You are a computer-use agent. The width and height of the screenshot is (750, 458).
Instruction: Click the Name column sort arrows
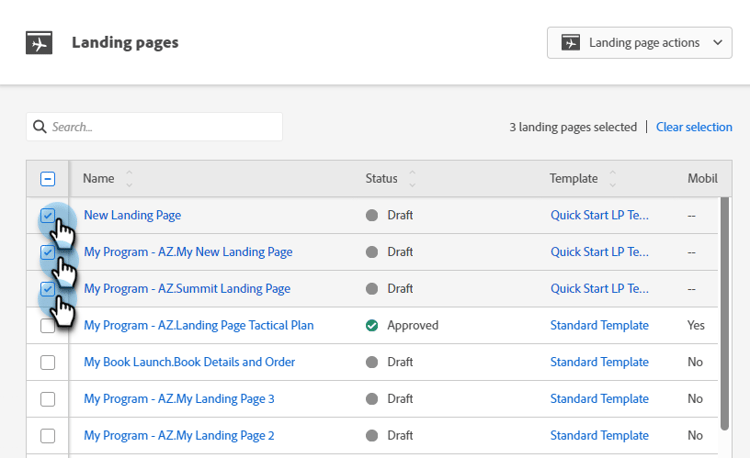tap(129, 179)
